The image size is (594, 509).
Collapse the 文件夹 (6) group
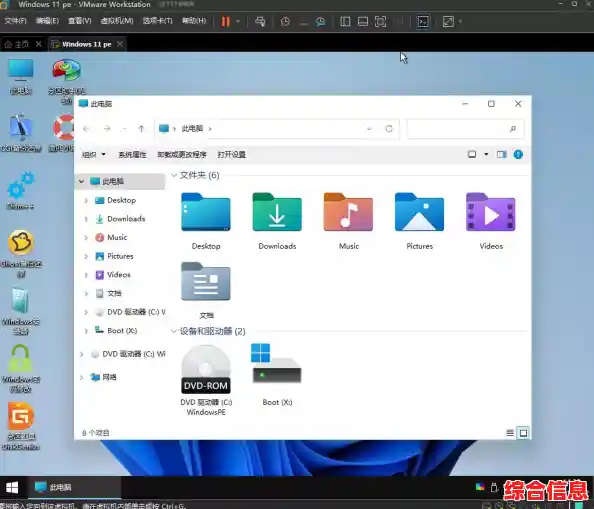(174, 175)
